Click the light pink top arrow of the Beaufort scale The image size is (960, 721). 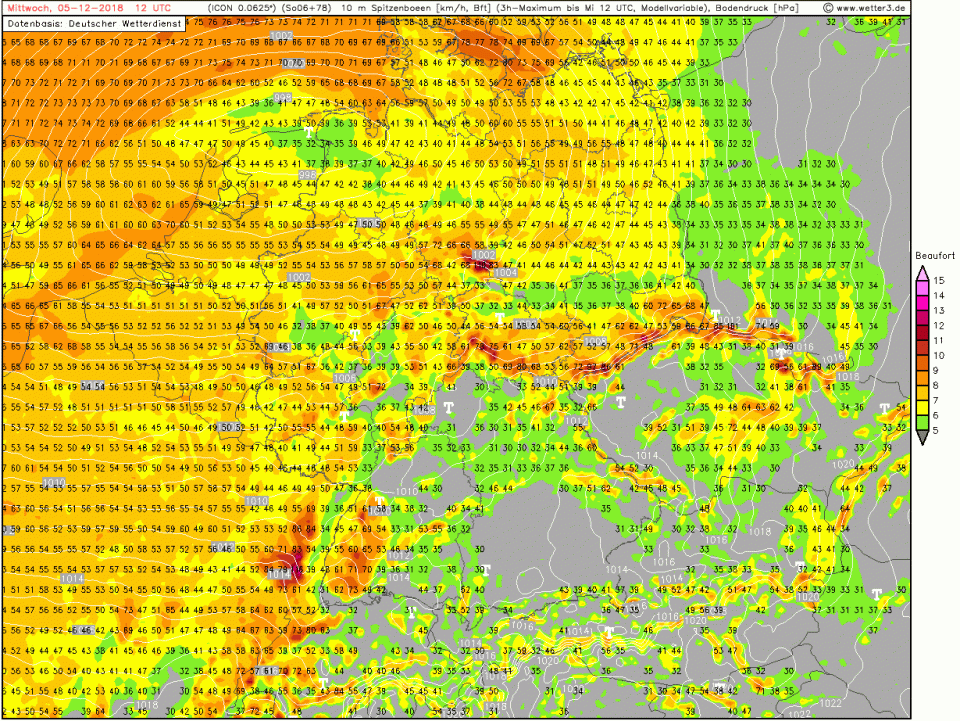pyautogui.click(x=922, y=274)
